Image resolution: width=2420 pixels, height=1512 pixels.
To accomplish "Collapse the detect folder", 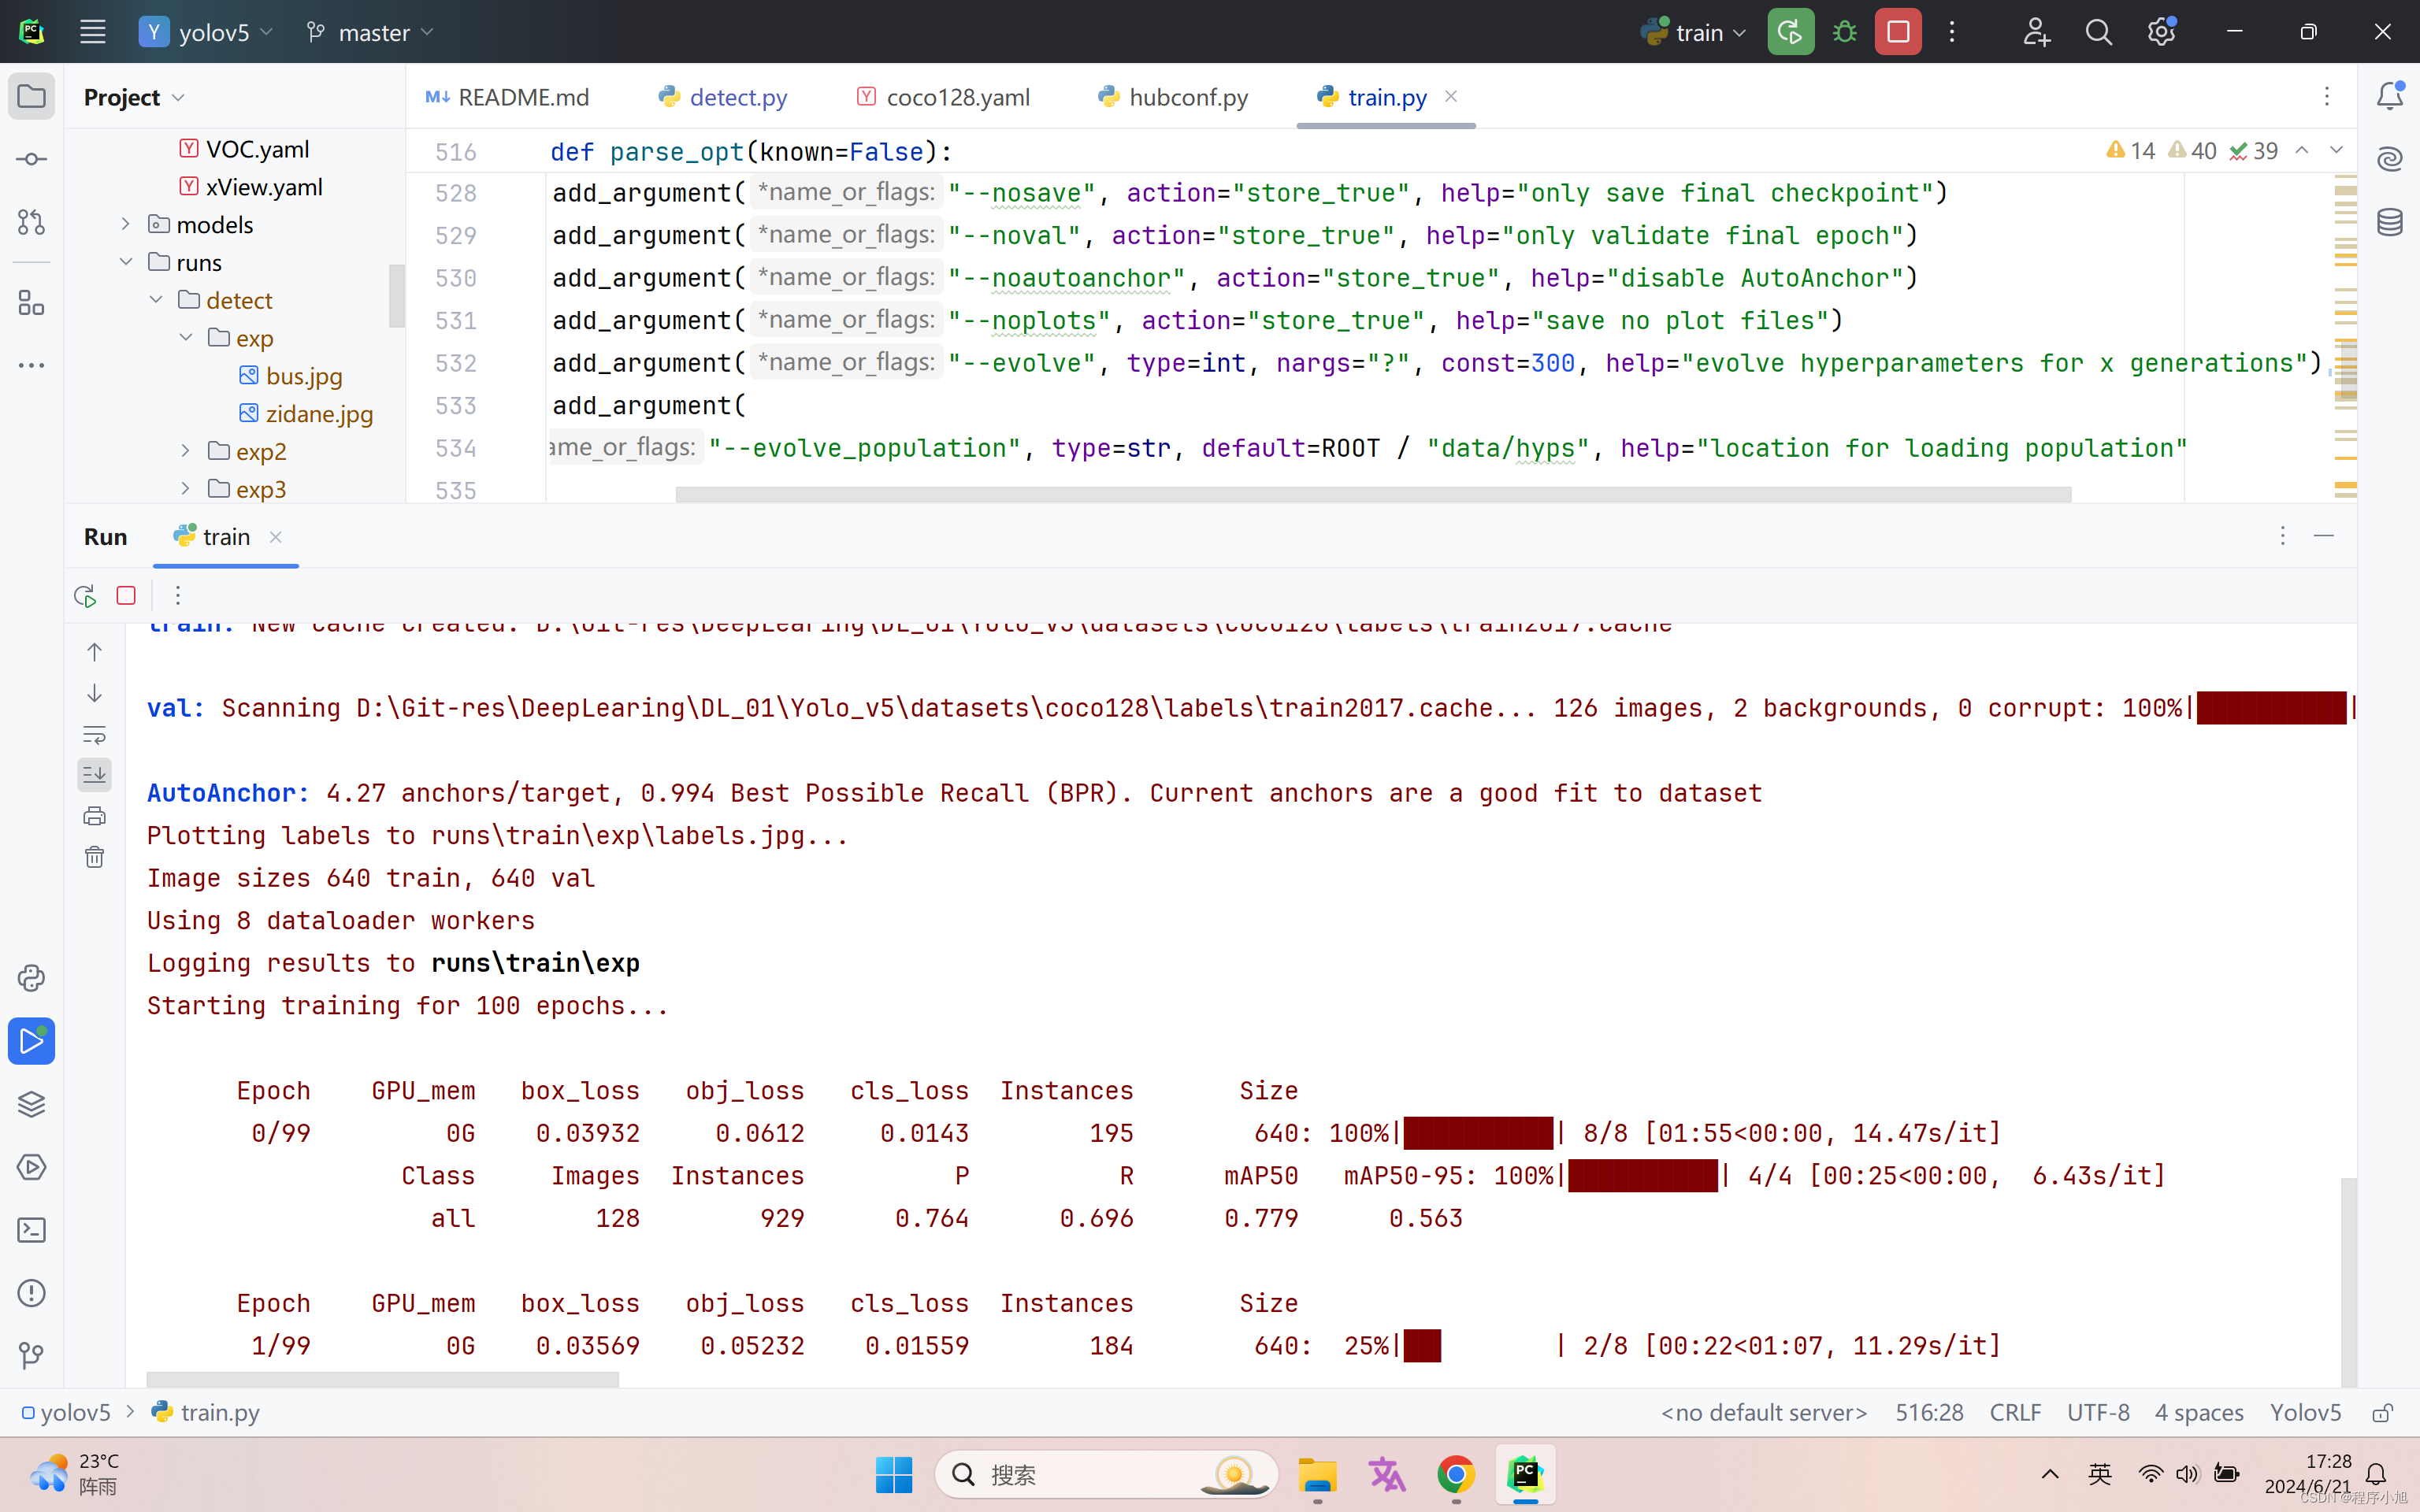I will pyautogui.click(x=156, y=300).
